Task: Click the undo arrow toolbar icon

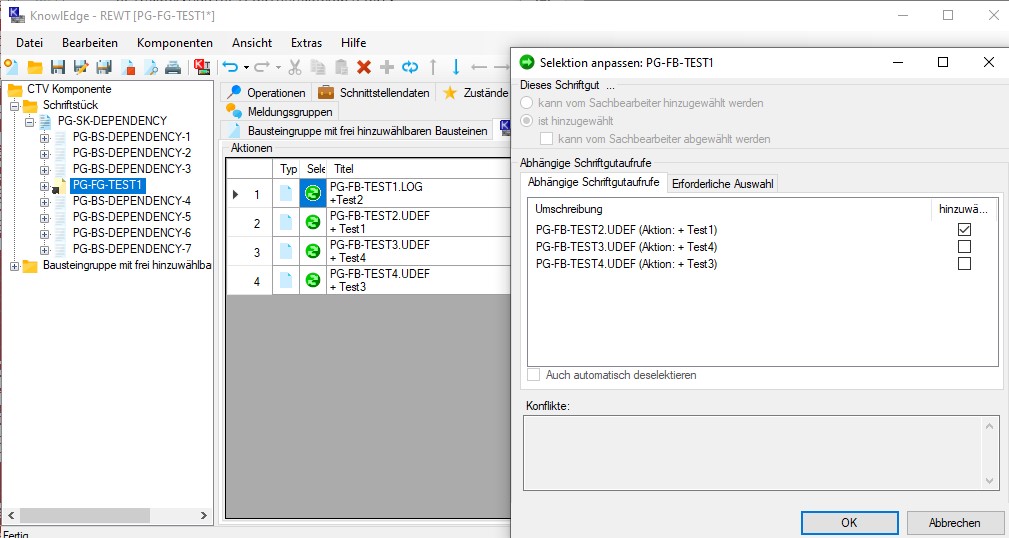Action: 229,67
